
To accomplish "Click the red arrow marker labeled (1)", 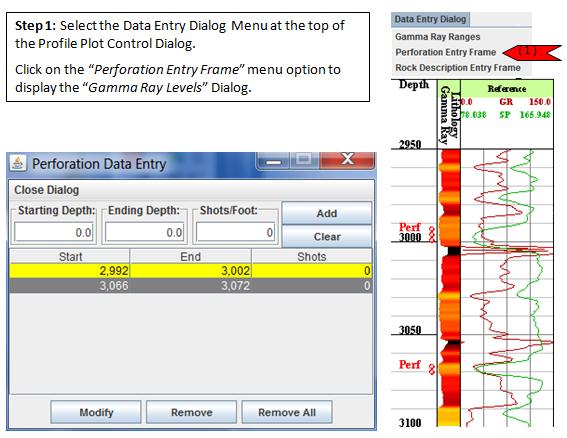I will pos(532,52).
